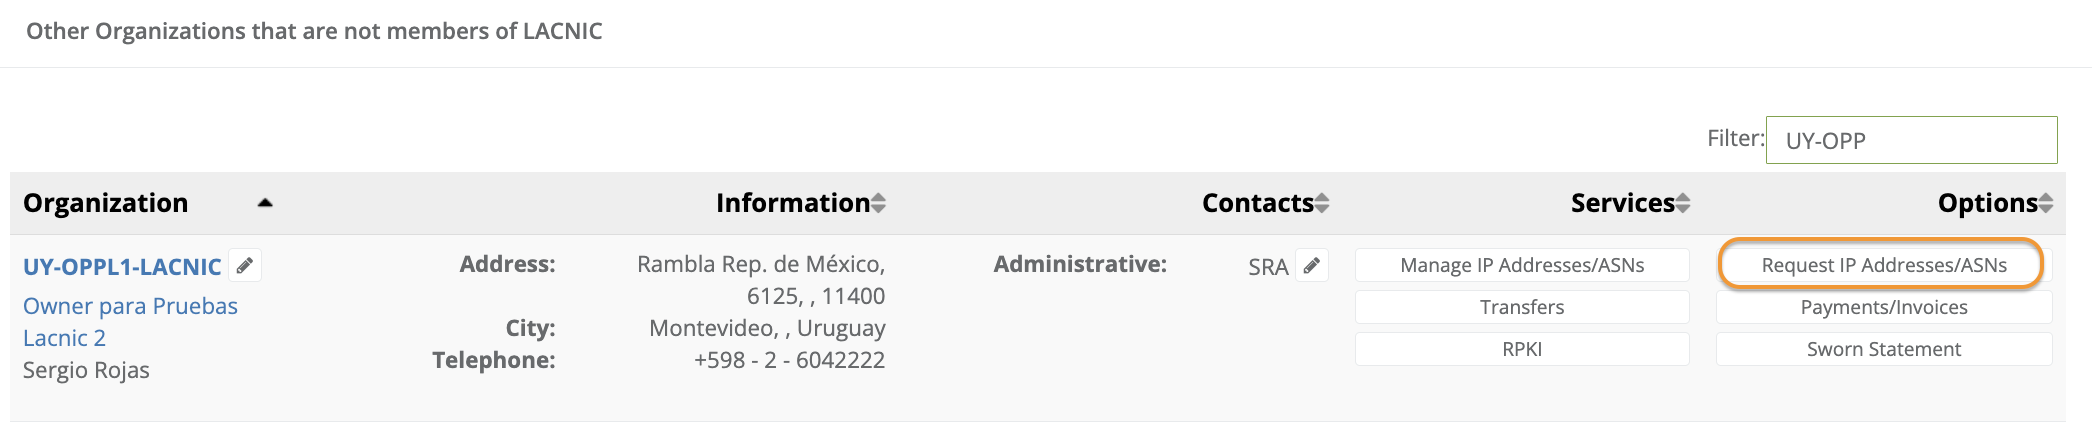The image size is (2092, 424).
Task: Open the RPKI service
Action: pyautogui.click(x=1522, y=349)
